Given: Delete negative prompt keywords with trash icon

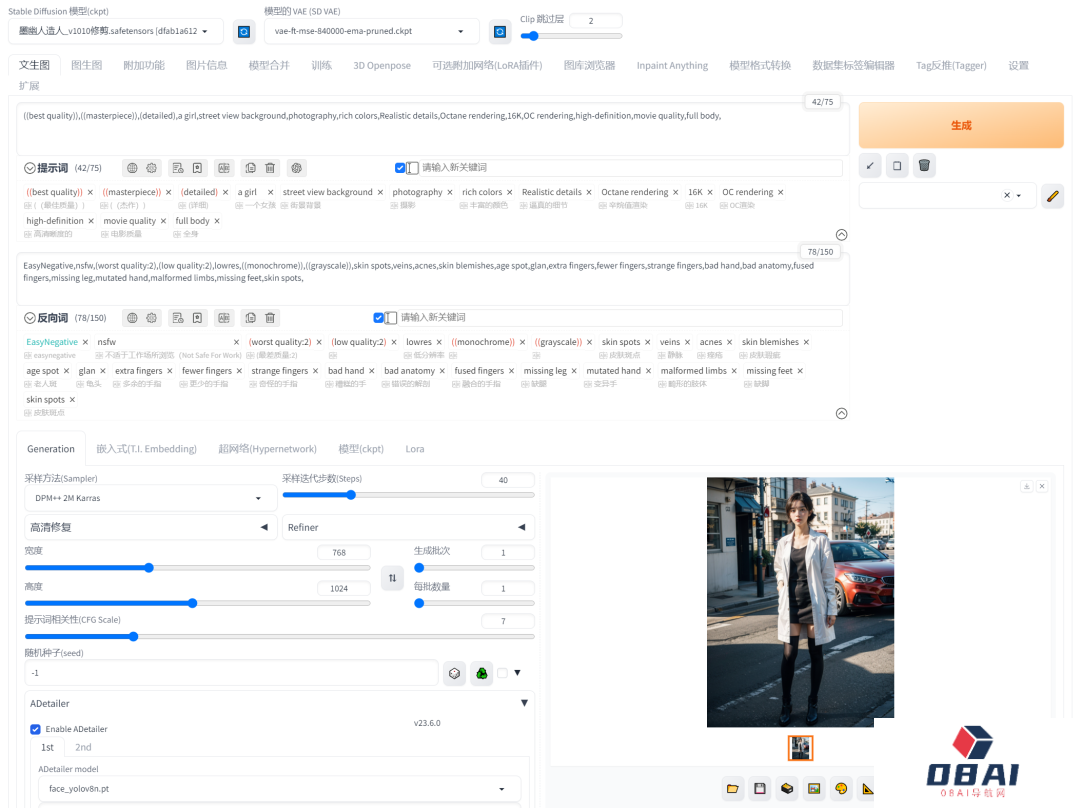Looking at the screenshot, I should point(270,318).
